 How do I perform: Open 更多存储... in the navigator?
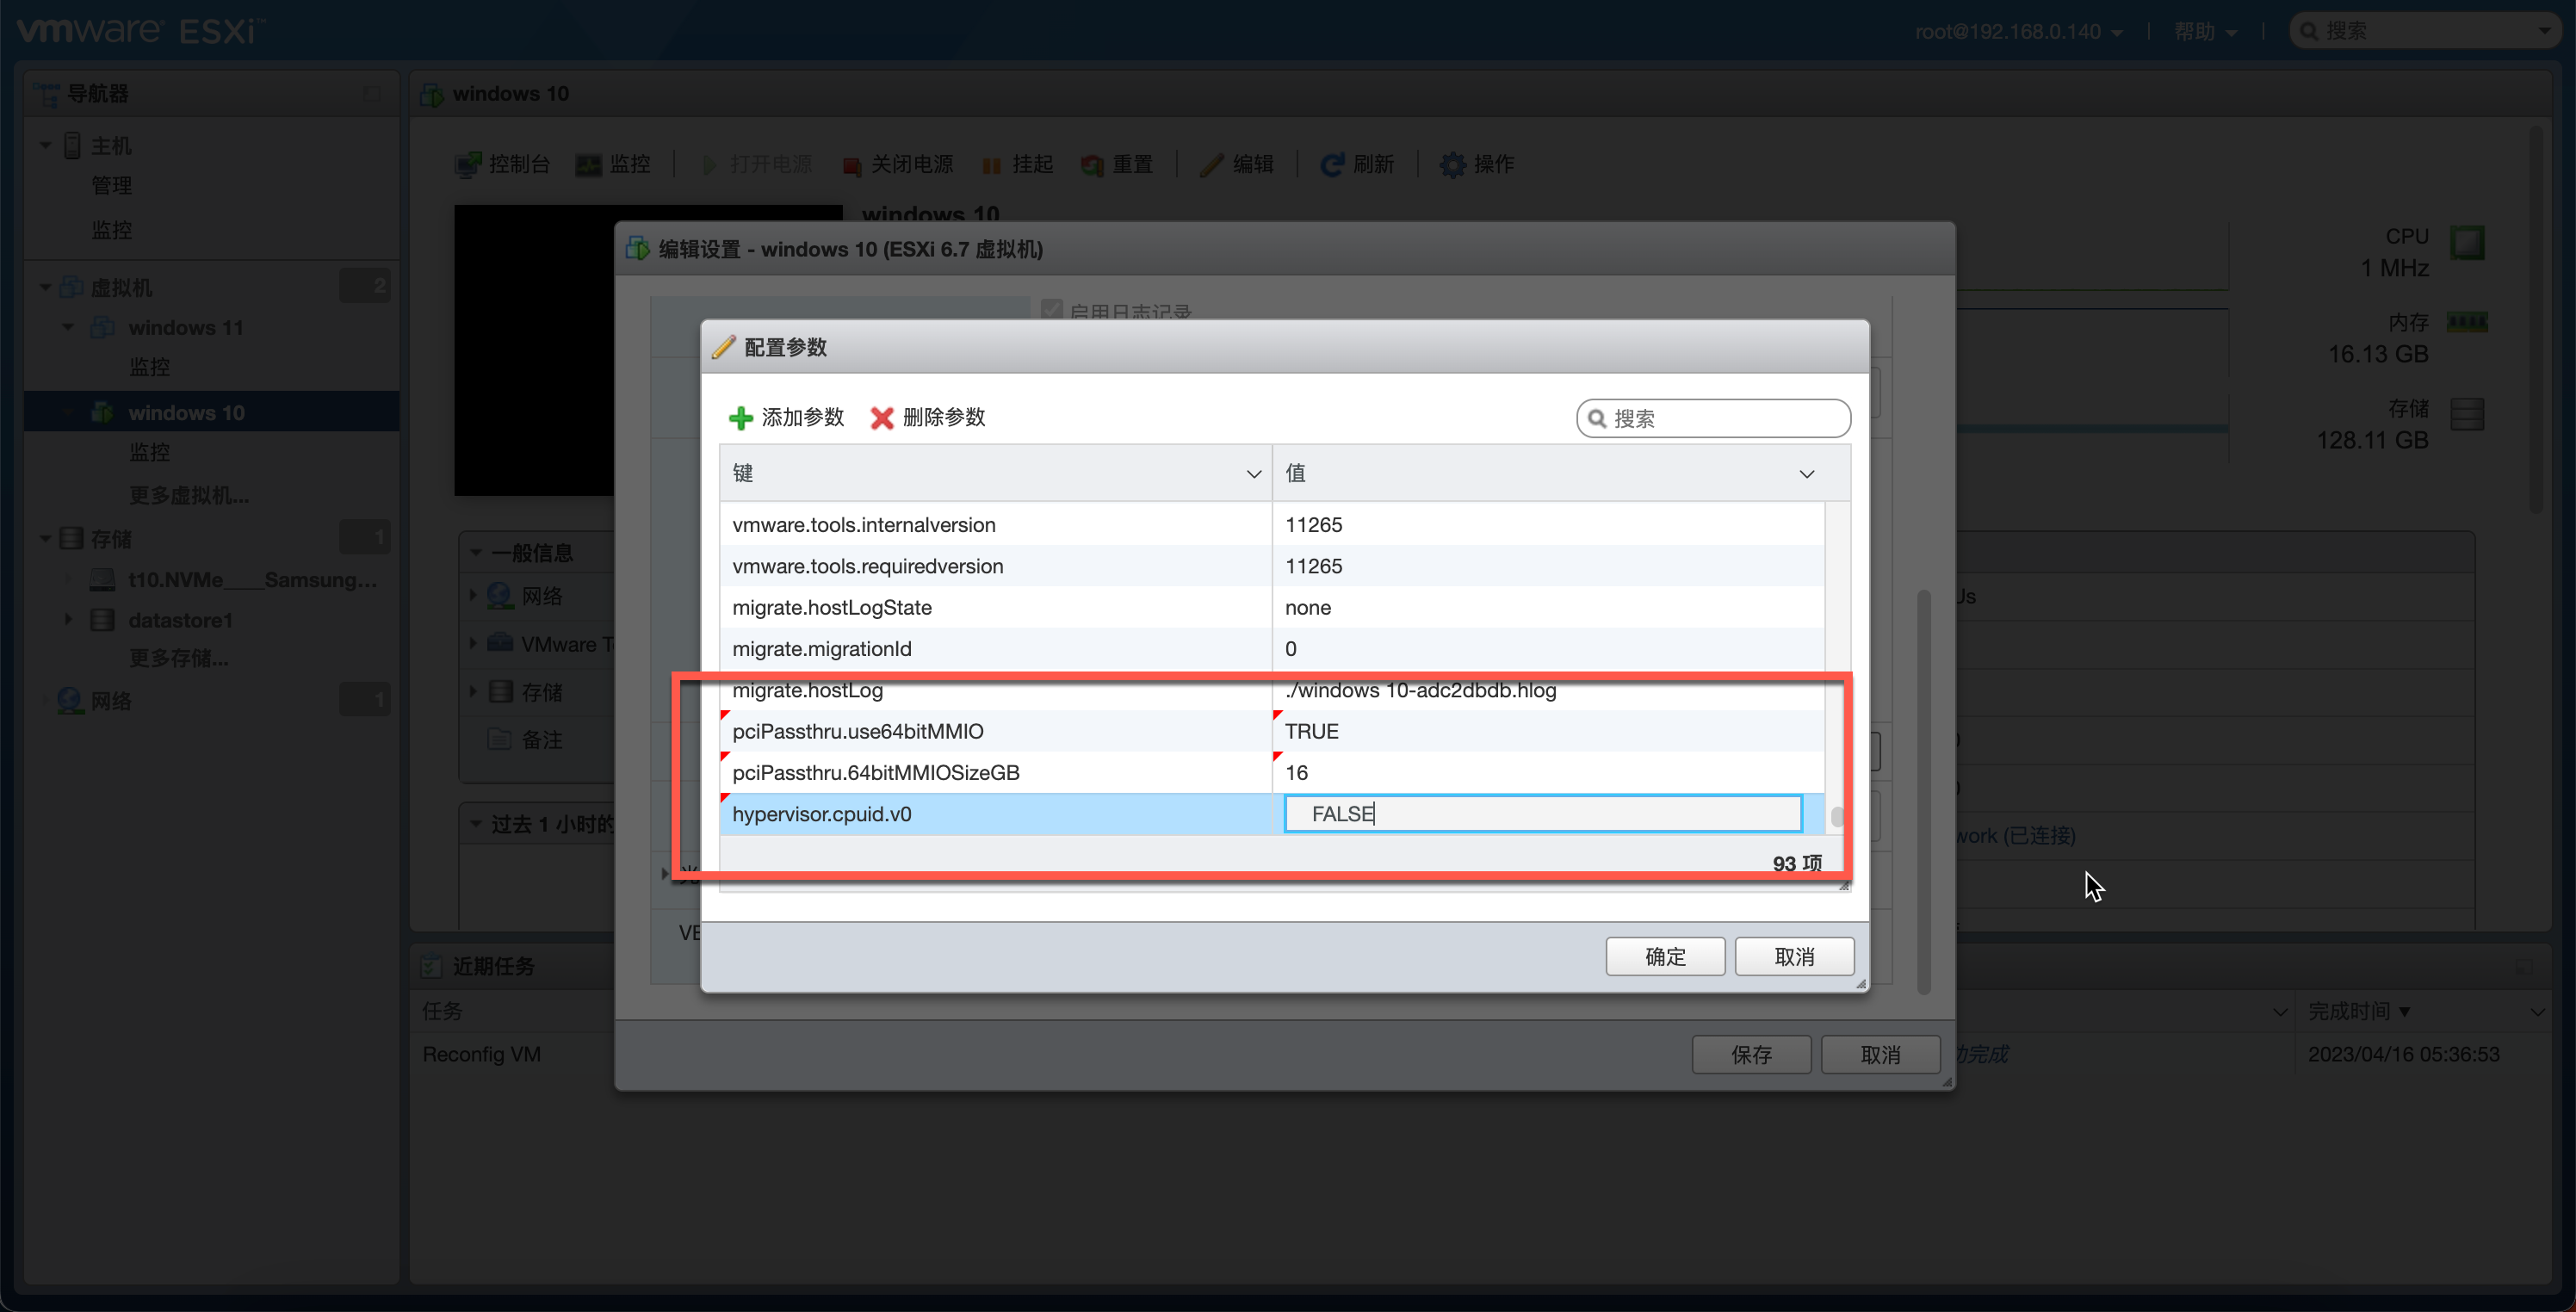tap(178, 659)
